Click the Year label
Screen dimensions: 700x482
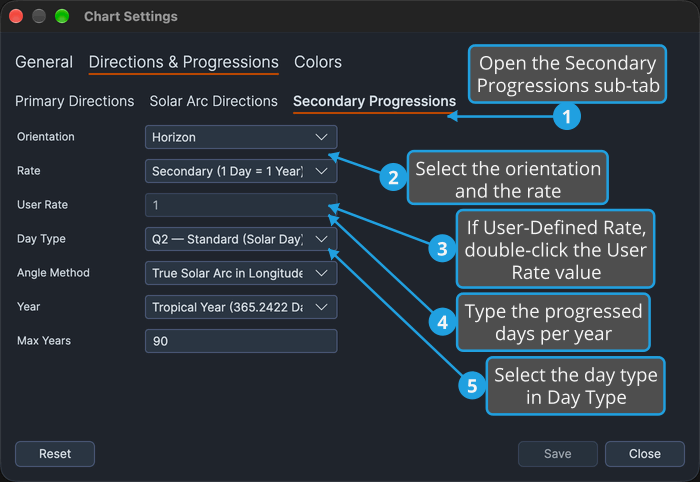pyautogui.click(x=29, y=307)
